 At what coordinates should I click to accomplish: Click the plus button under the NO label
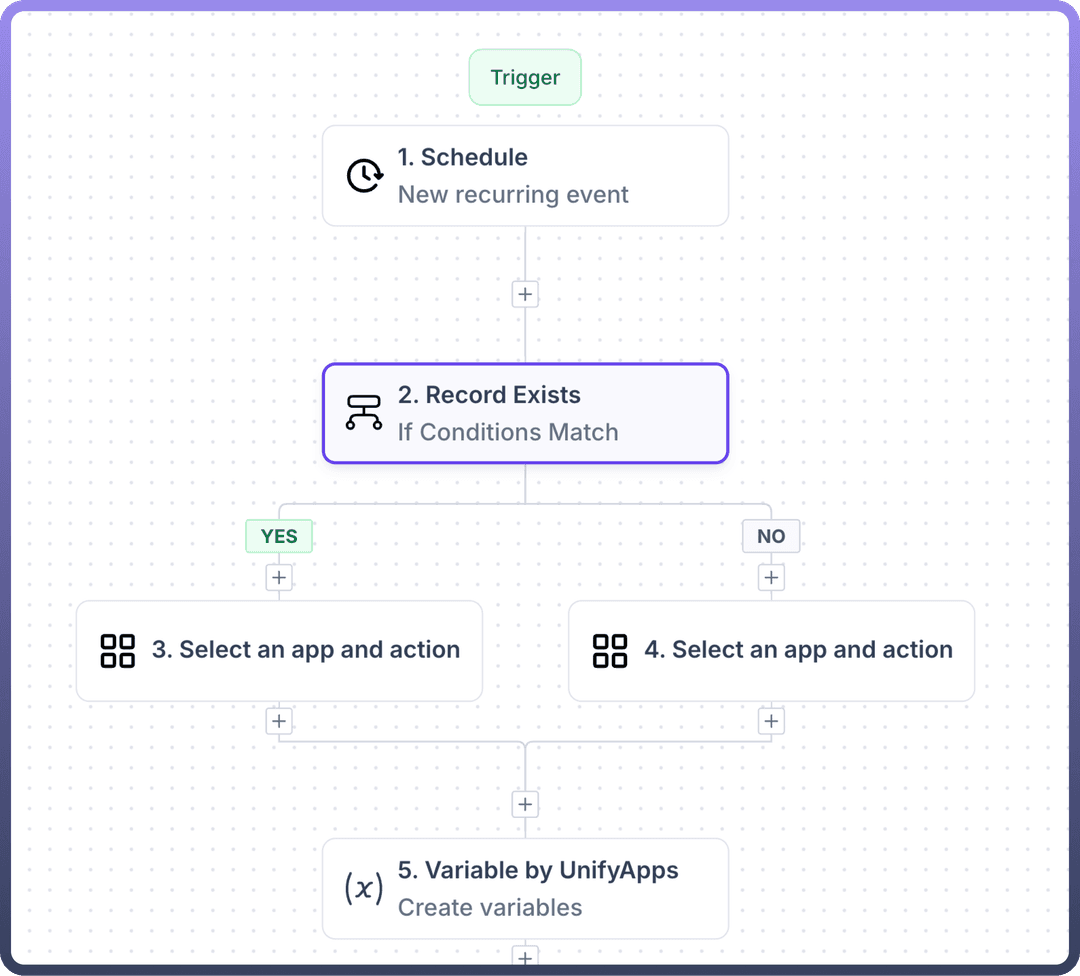pyautogui.click(x=771, y=578)
